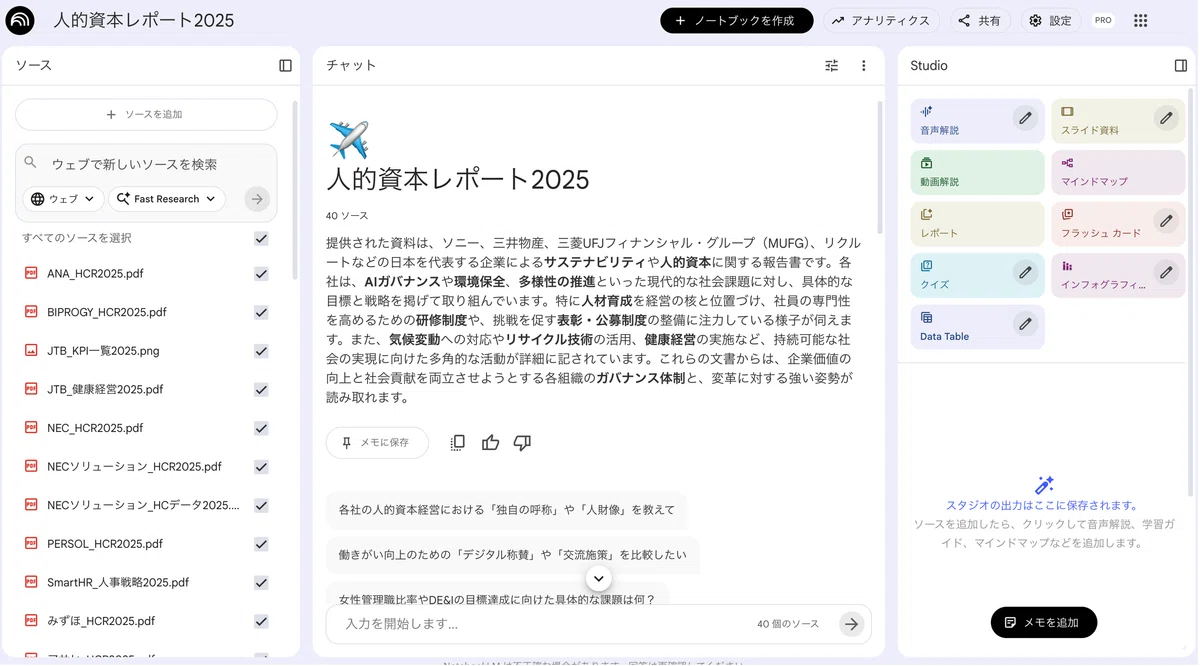The image size is (1200, 666).
Task: Open 設定 settings
Action: (x=1050, y=20)
